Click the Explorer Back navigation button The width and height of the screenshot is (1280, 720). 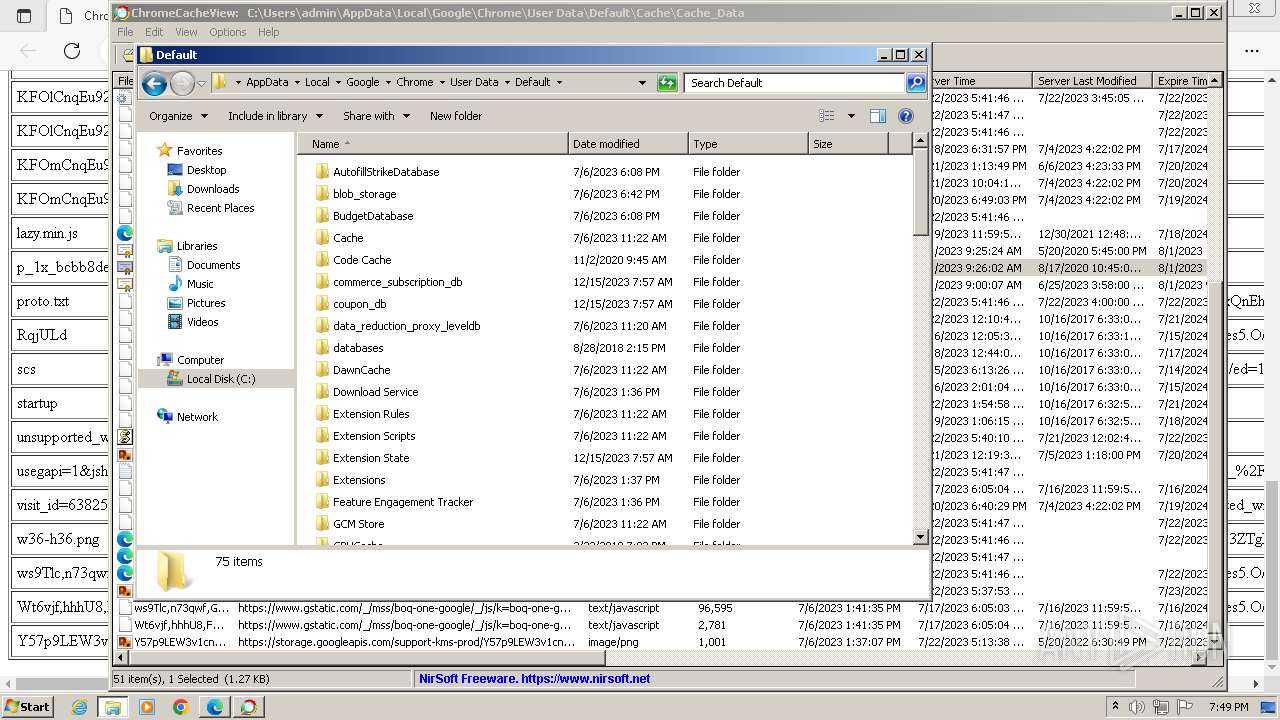[154, 83]
